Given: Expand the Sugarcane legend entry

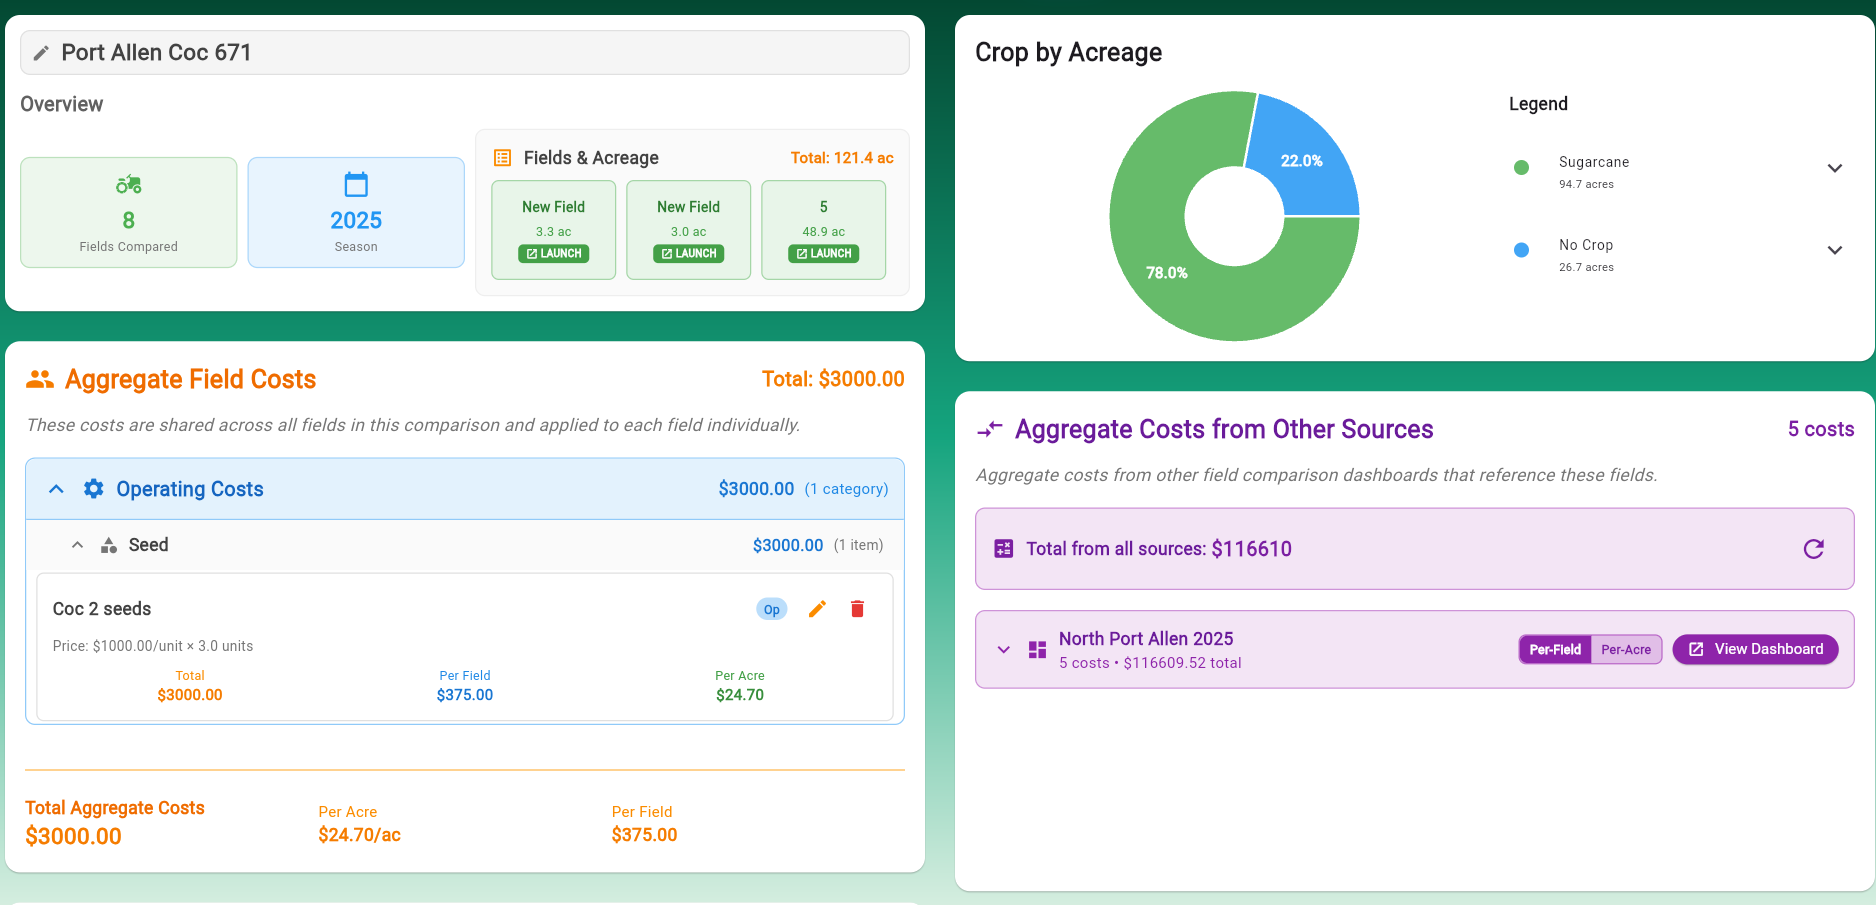Looking at the screenshot, I should tap(1834, 168).
